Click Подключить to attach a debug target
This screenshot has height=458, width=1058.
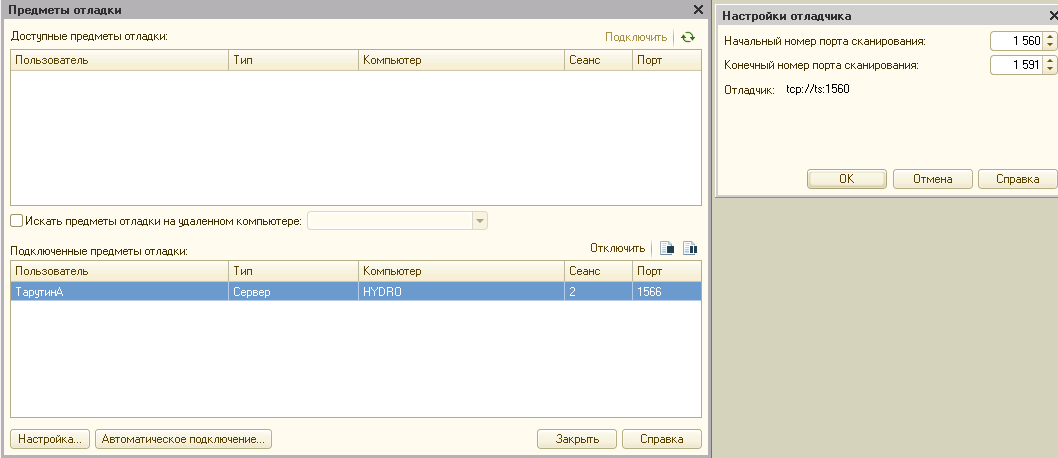coord(635,37)
